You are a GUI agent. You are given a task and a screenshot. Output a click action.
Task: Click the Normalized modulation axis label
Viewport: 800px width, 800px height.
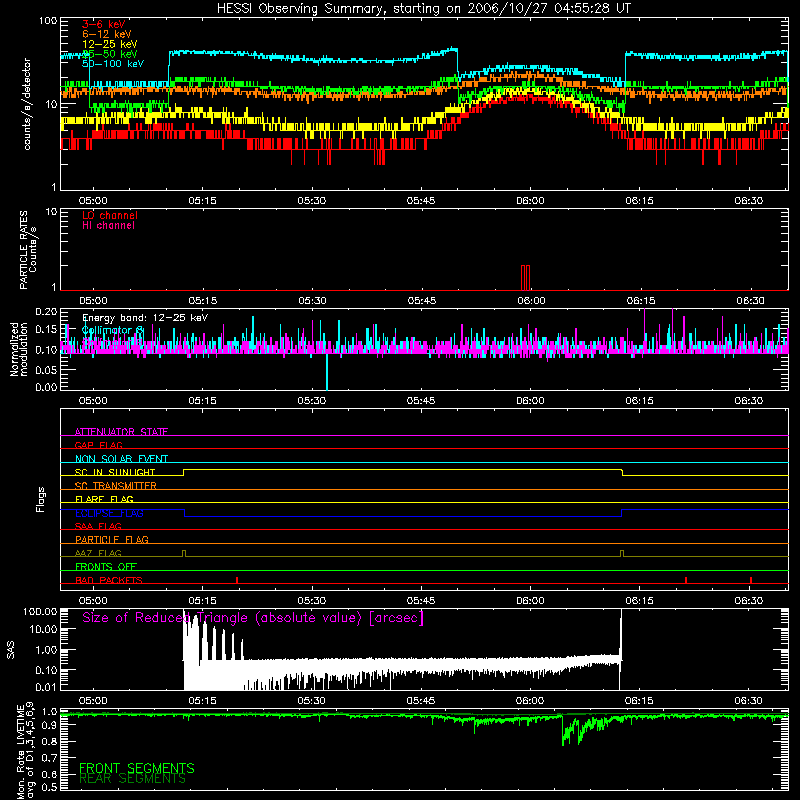pos(19,349)
